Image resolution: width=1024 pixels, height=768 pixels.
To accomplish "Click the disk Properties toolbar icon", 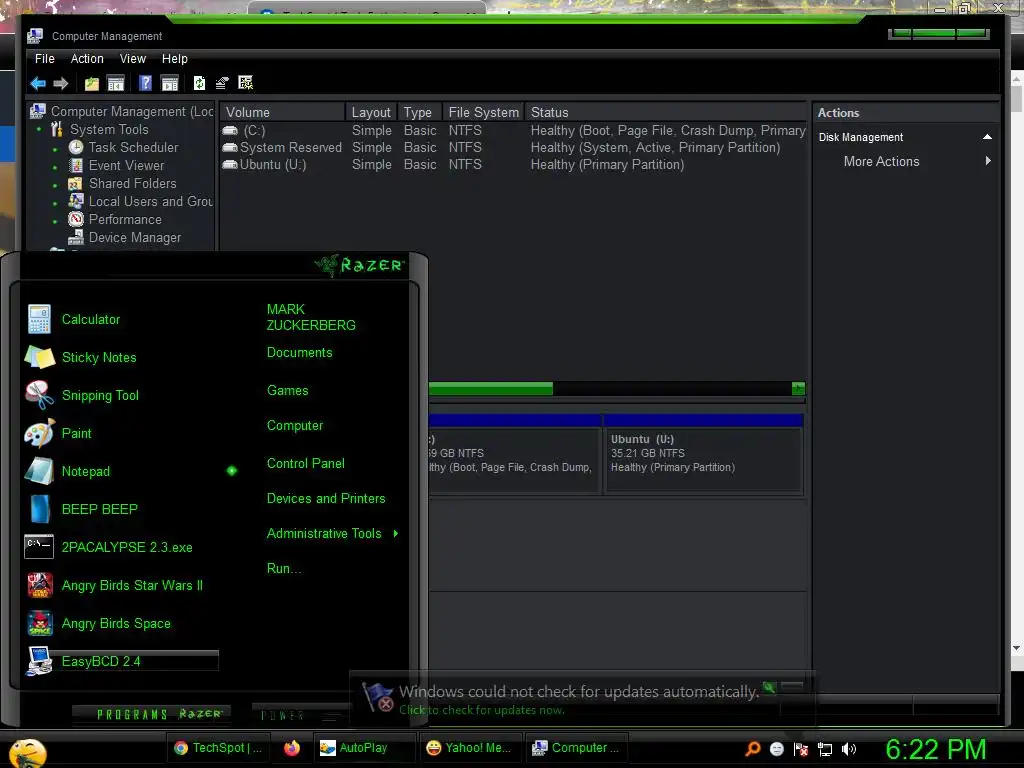I will coord(222,83).
